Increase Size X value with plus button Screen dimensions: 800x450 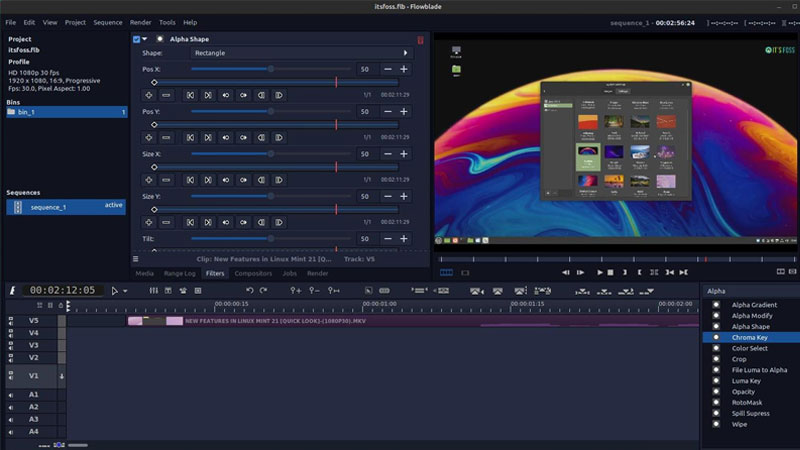pos(404,154)
